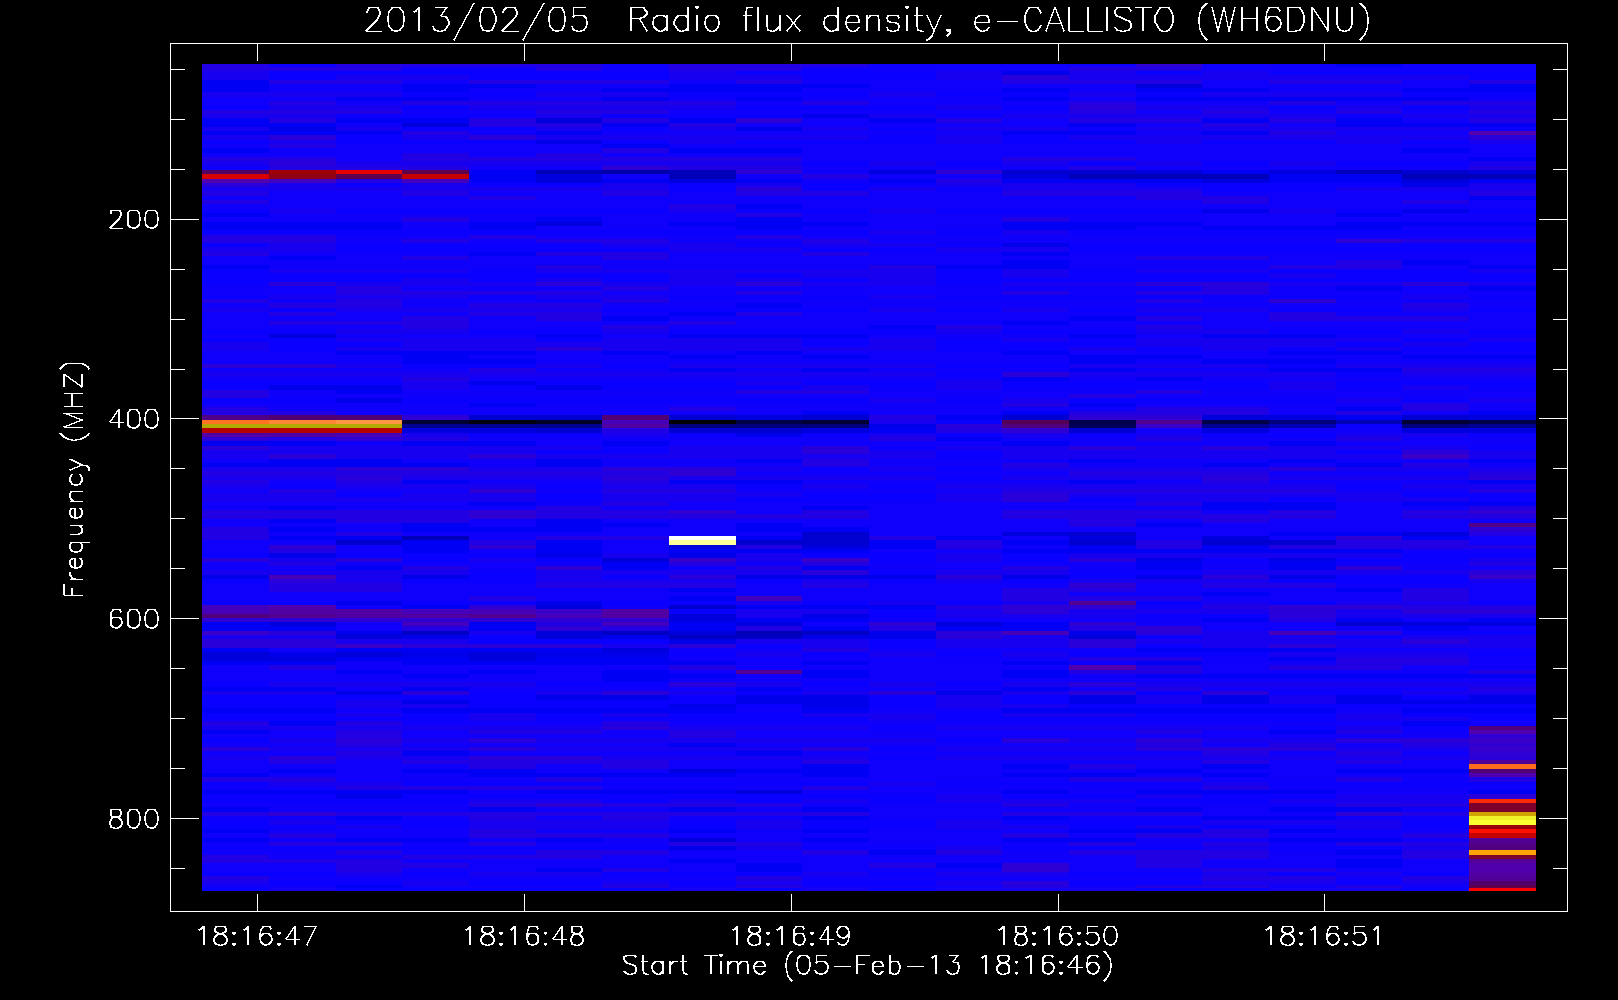Click the bright white burst near 520 MHz
Image resolution: width=1618 pixels, height=1000 pixels.
tap(702, 541)
